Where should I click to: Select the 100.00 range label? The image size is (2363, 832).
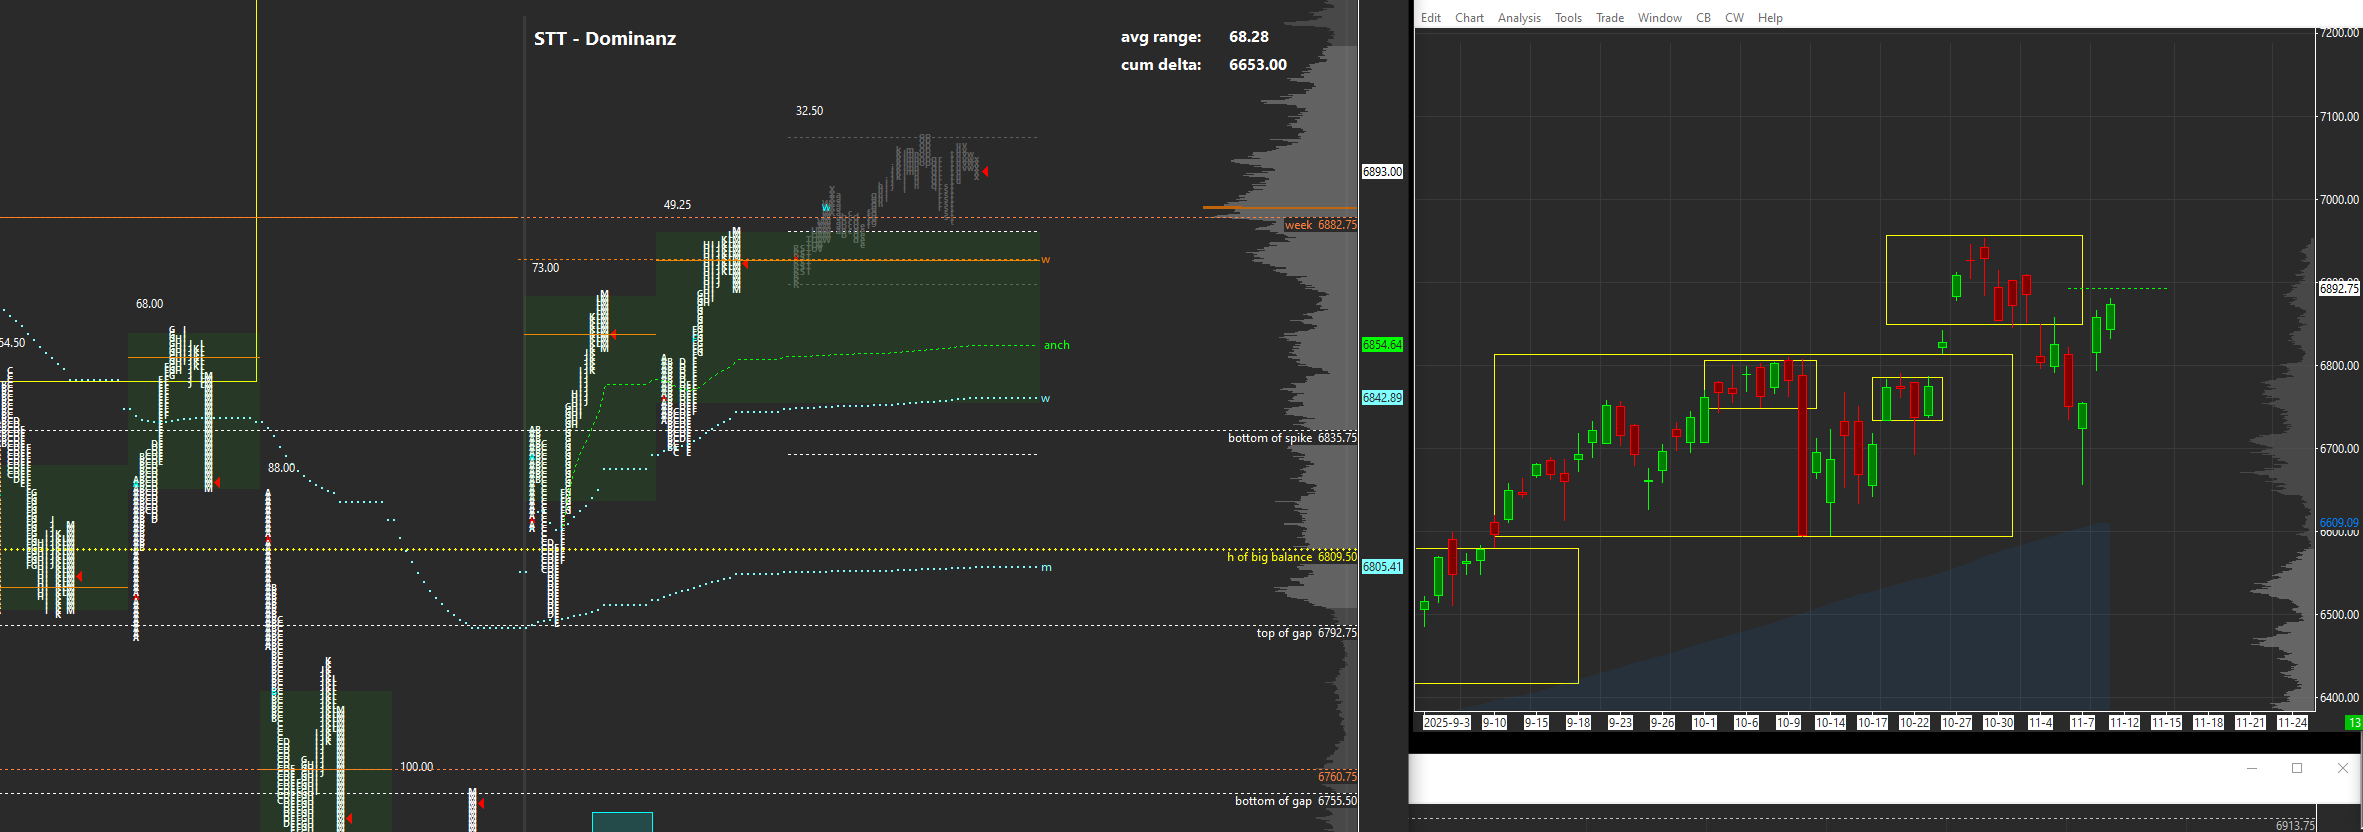point(417,767)
